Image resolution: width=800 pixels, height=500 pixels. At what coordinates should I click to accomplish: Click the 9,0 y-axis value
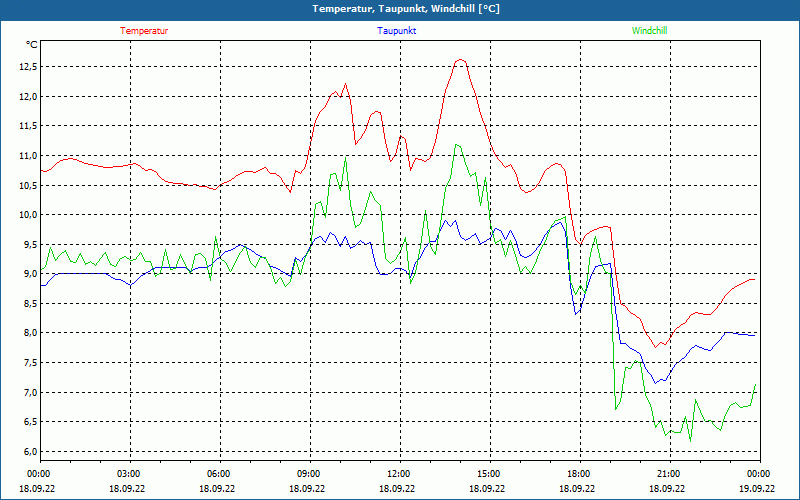coord(31,274)
